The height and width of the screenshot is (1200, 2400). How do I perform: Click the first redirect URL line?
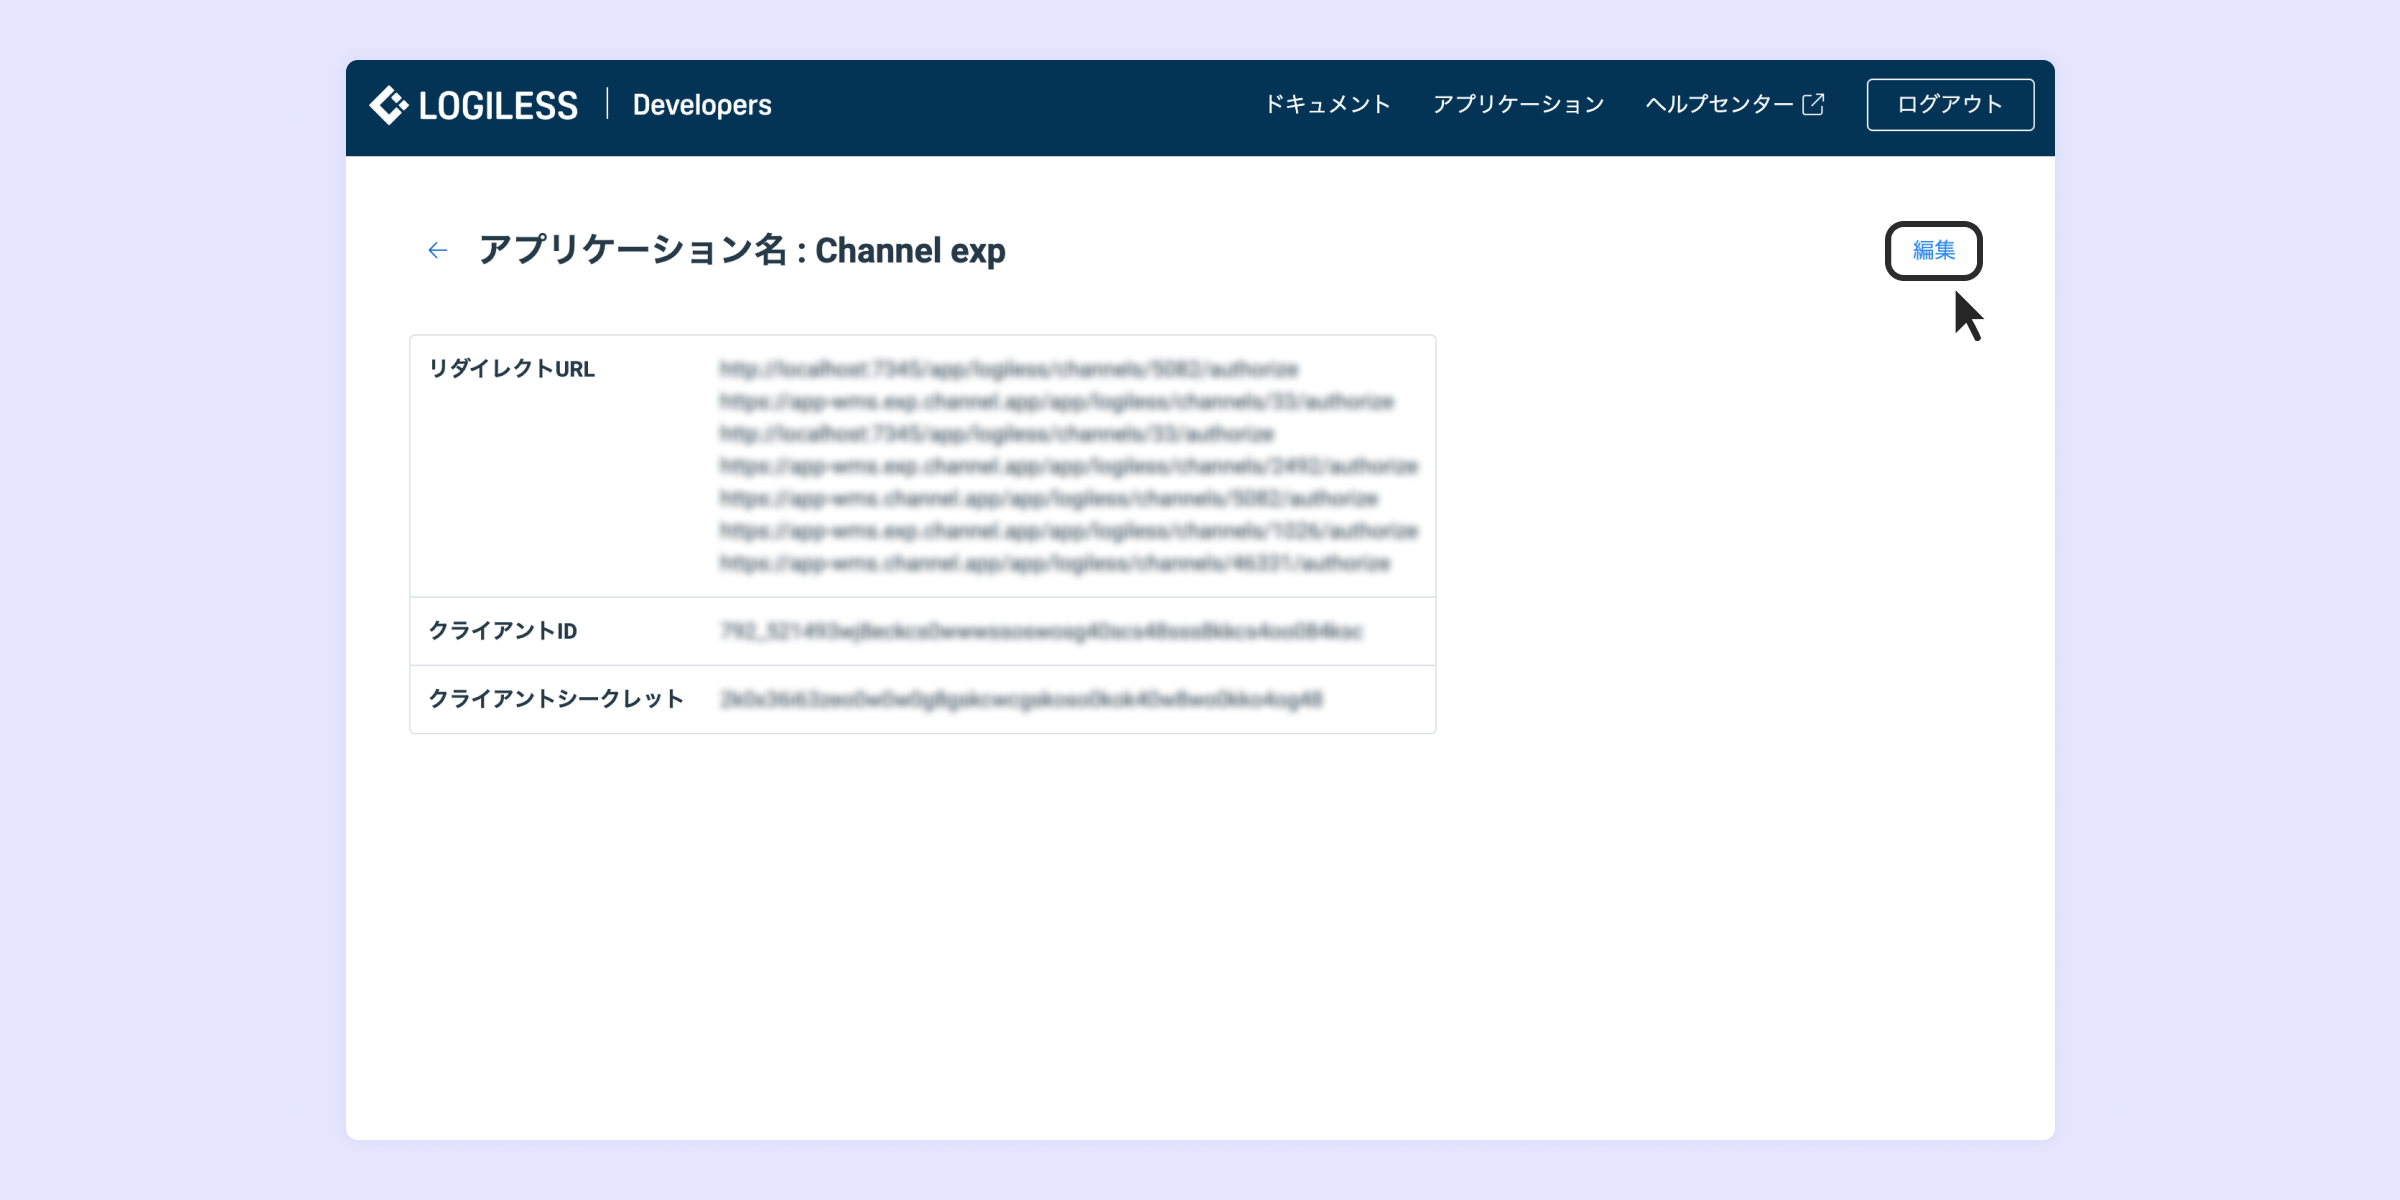[1008, 369]
